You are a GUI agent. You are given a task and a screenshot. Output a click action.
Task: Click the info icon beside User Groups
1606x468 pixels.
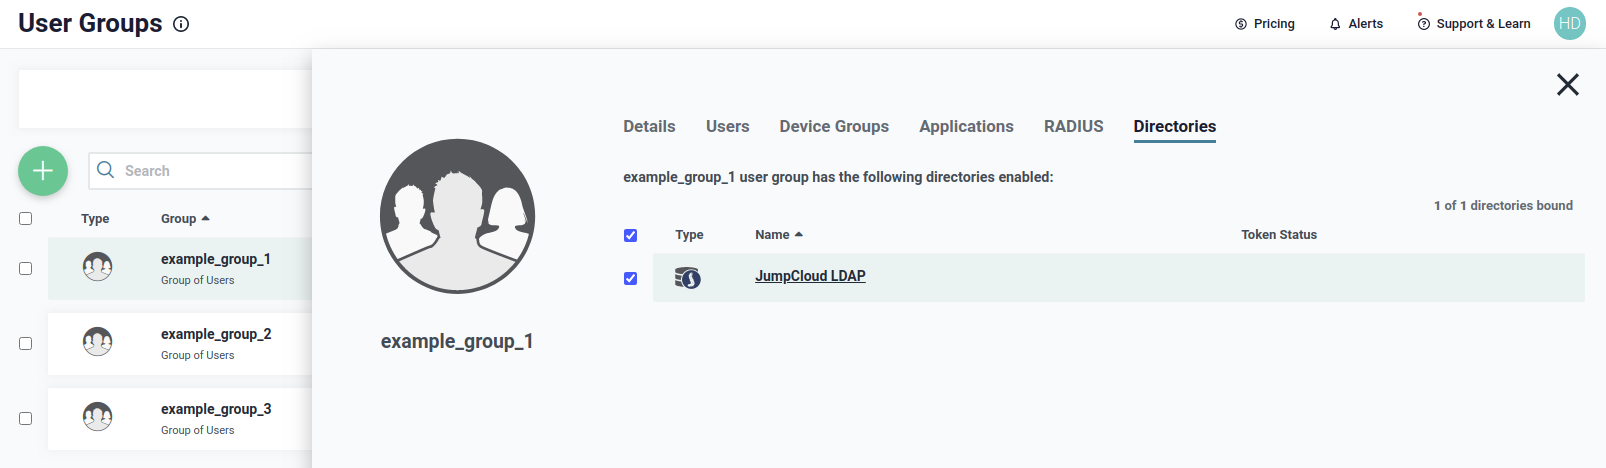[x=181, y=24]
